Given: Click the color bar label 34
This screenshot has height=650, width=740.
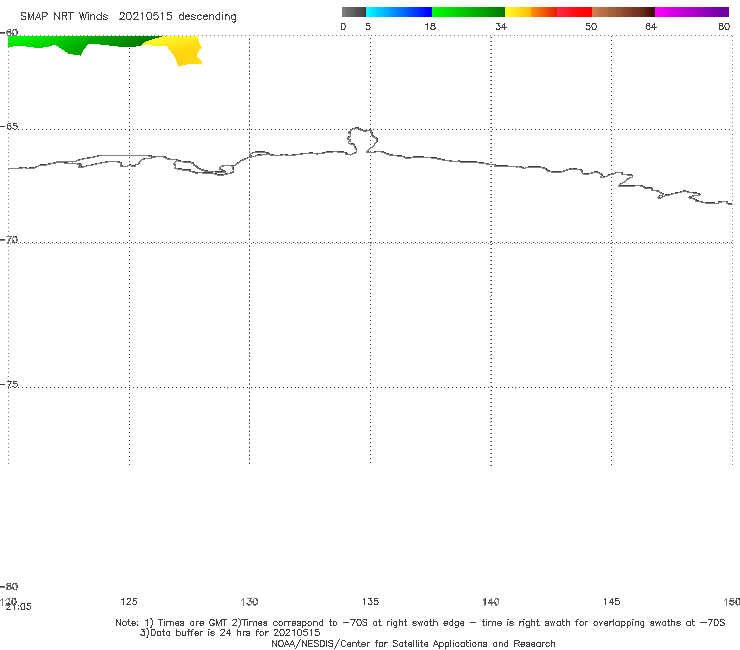Looking at the screenshot, I should pos(501,26).
